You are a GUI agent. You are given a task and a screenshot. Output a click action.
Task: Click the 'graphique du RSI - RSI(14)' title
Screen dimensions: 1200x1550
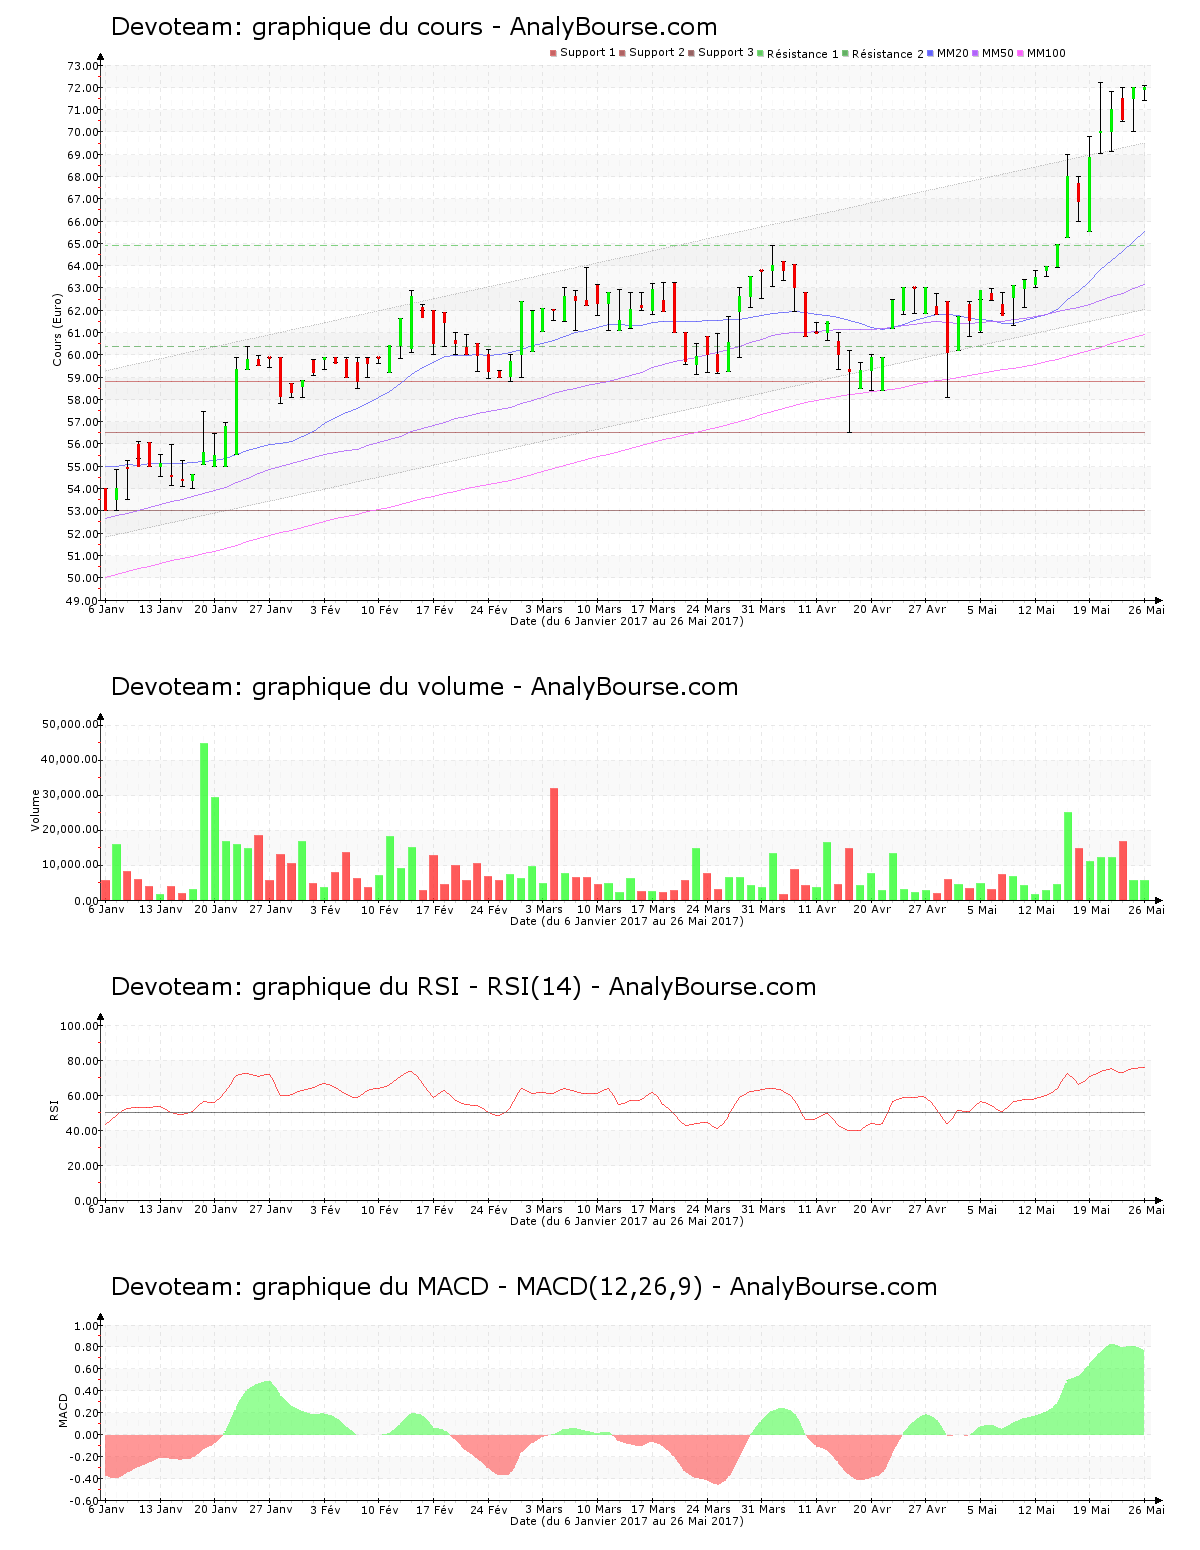click(x=417, y=987)
